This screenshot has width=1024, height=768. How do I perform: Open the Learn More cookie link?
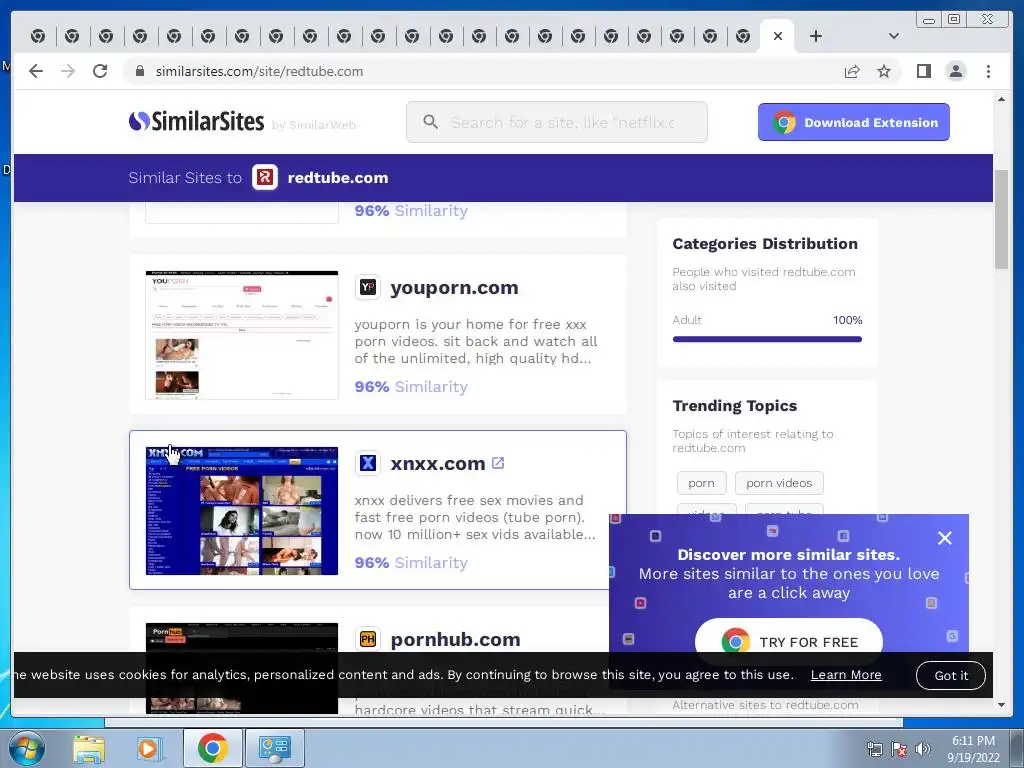point(846,675)
